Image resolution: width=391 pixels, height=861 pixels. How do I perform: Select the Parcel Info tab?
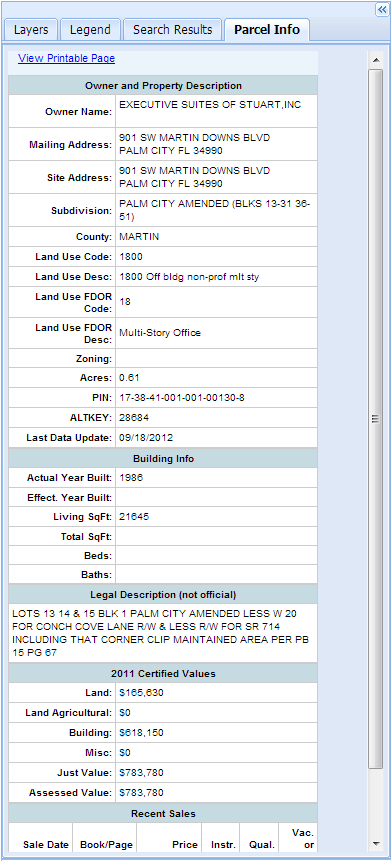click(267, 30)
